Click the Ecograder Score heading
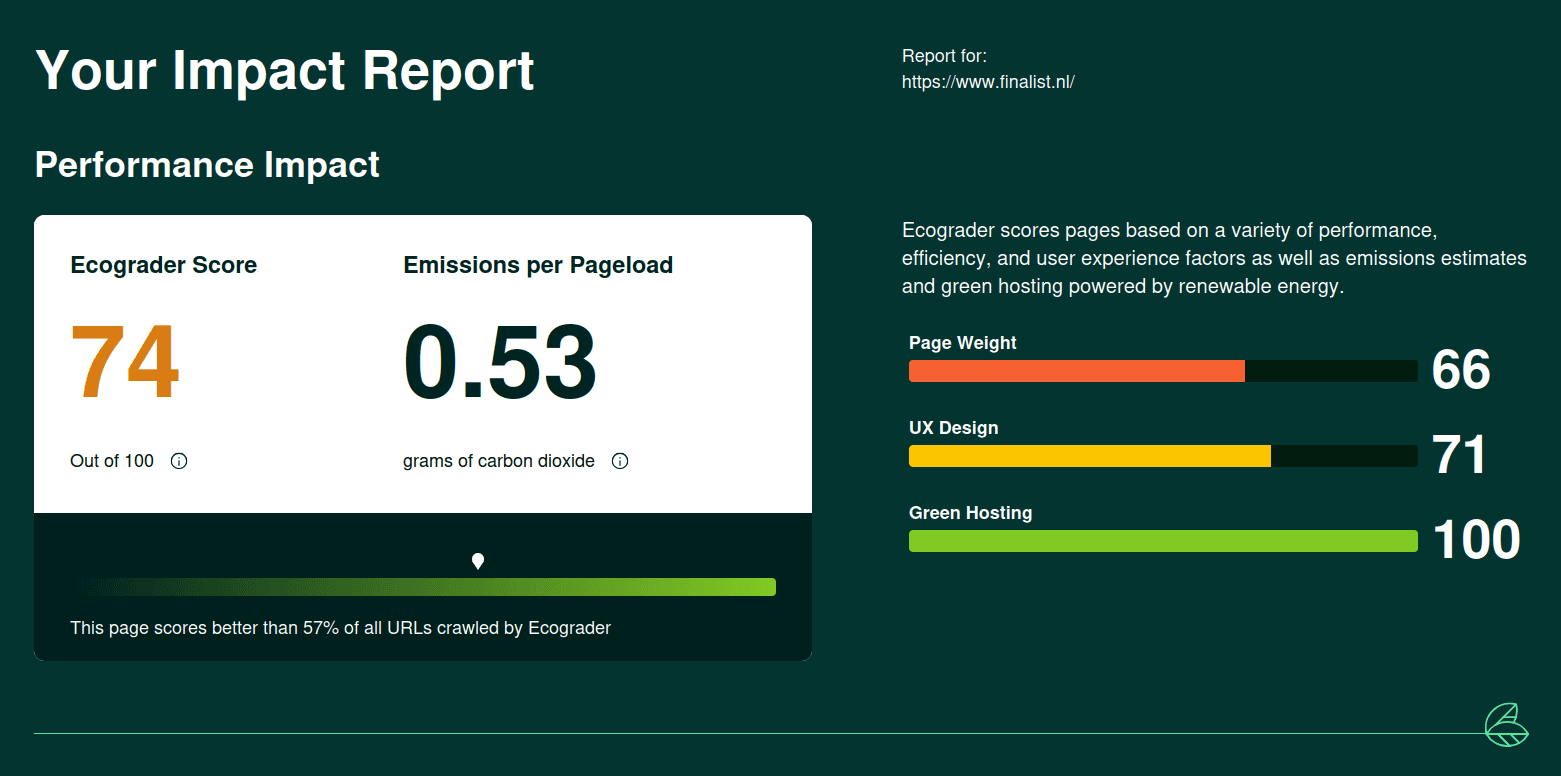 (x=163, y=265)
